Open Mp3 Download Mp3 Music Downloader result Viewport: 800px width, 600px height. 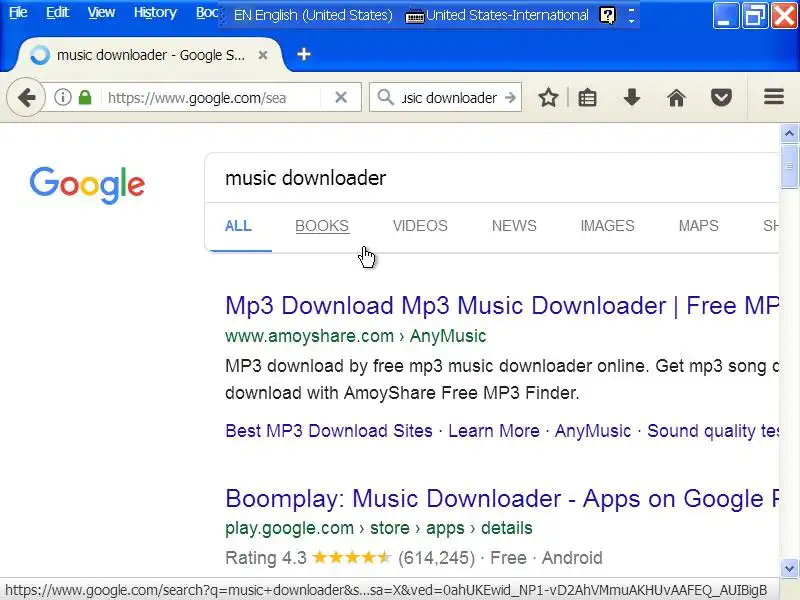point(502,306)
